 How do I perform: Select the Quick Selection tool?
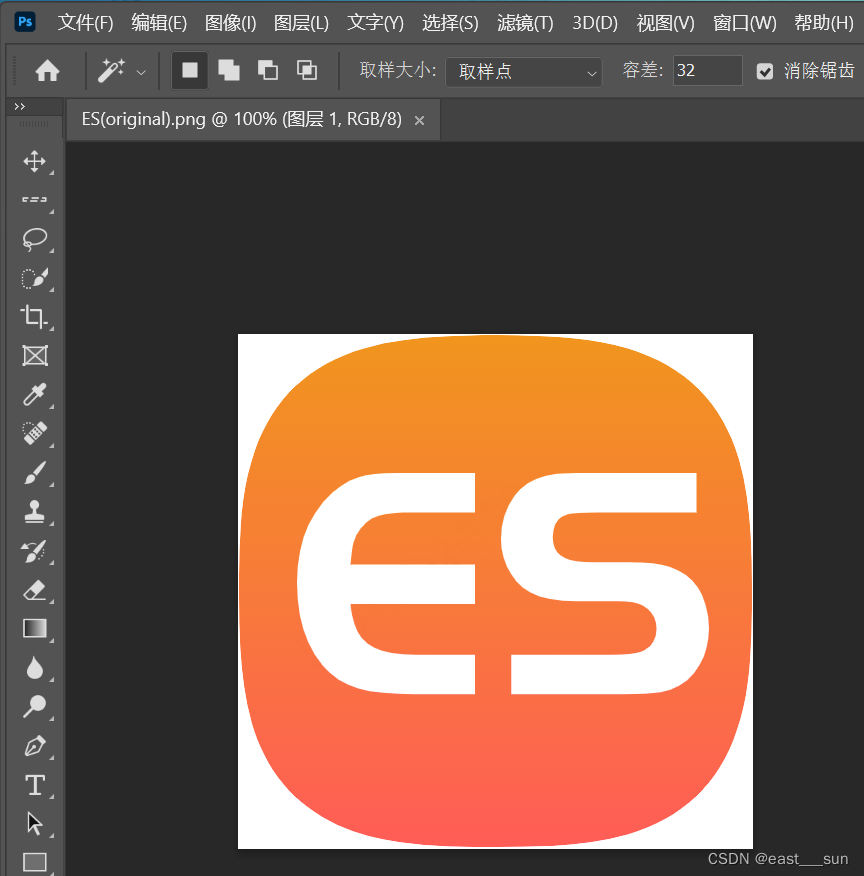34,278
